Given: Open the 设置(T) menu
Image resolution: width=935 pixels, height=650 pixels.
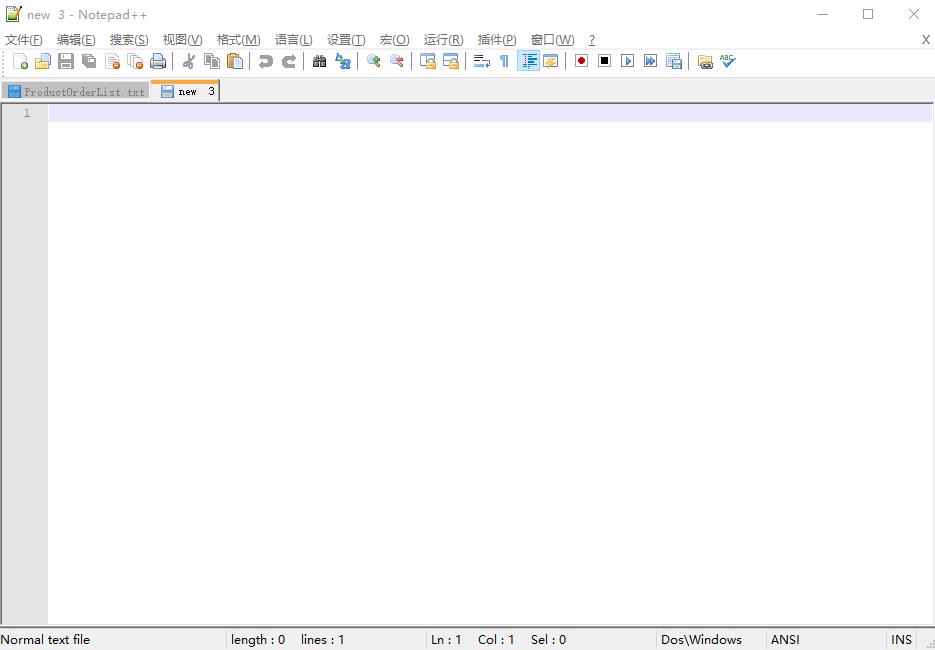Looking at the screenshot, I should point(346,40).
